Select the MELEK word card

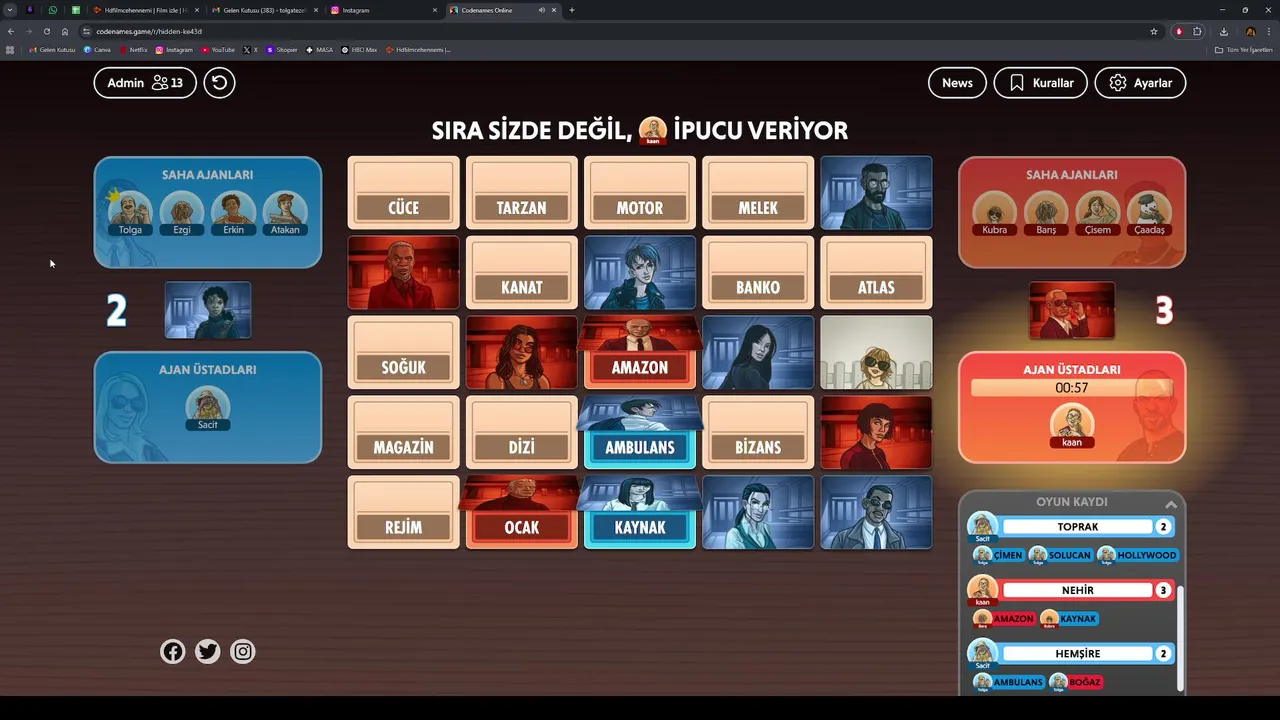click(757, 193)
